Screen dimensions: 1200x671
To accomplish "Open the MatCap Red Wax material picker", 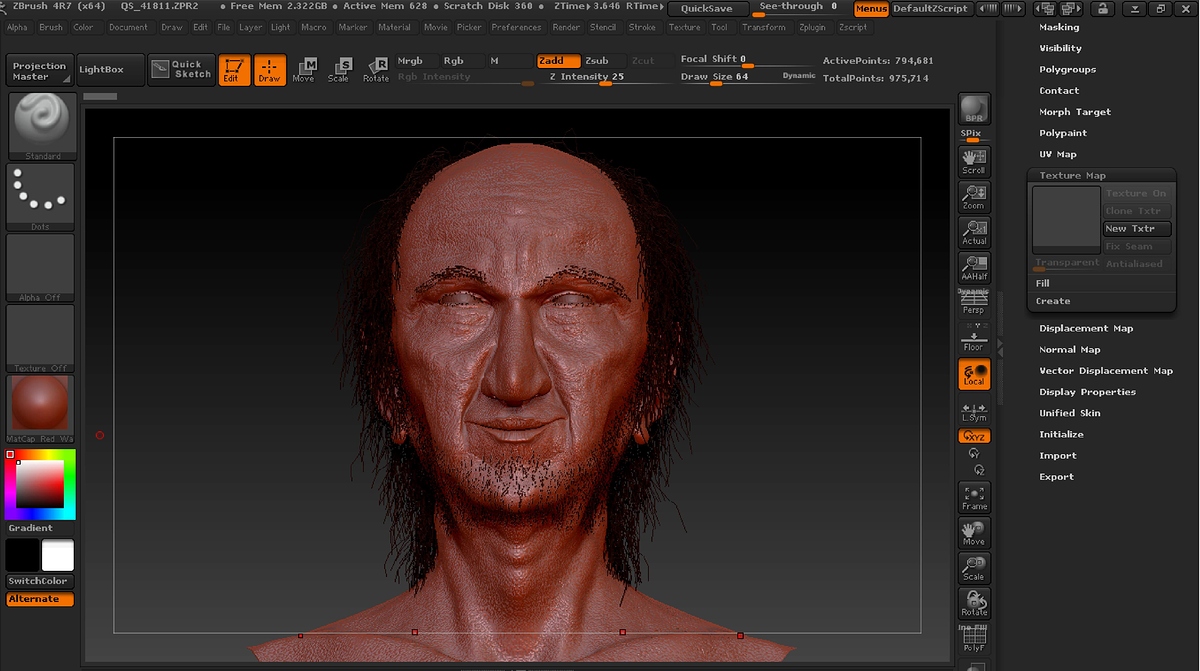I will pos(42,409).
